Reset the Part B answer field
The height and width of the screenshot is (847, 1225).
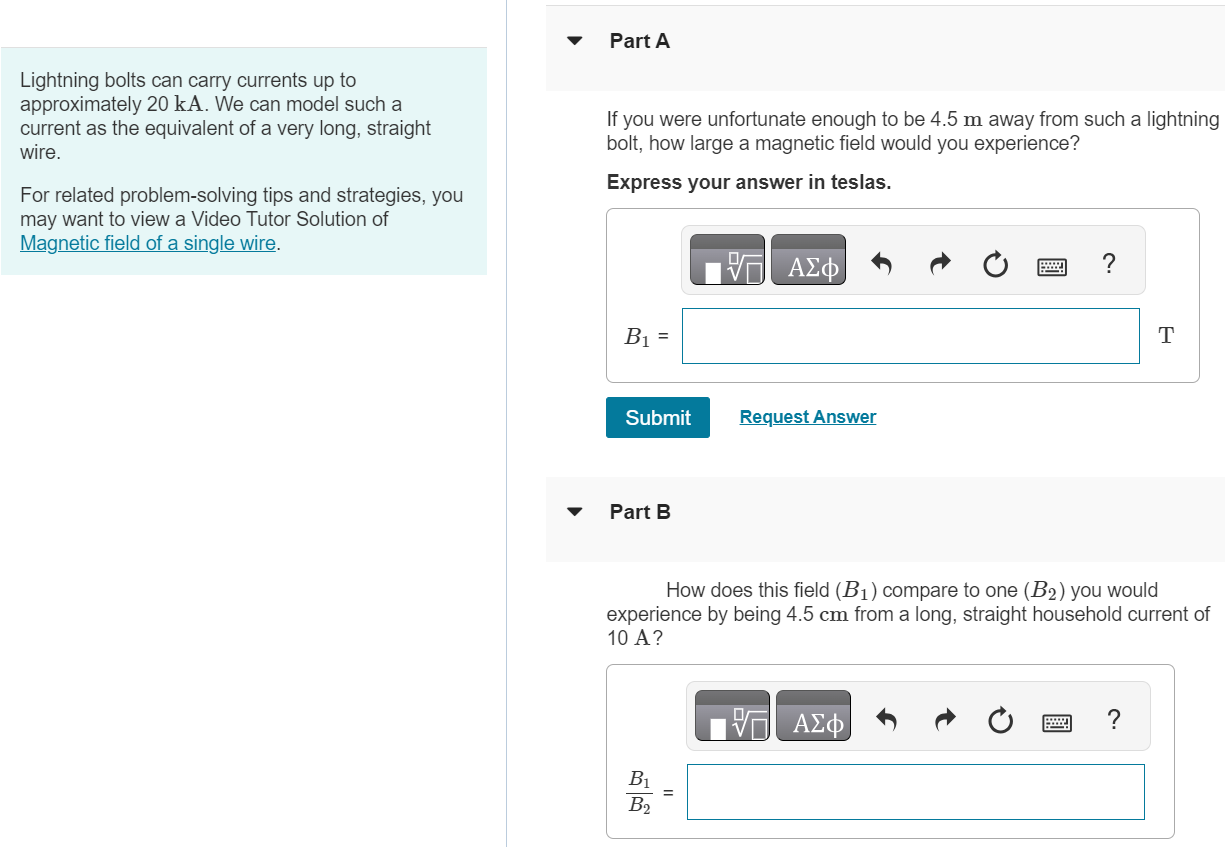click(1000, 721)
